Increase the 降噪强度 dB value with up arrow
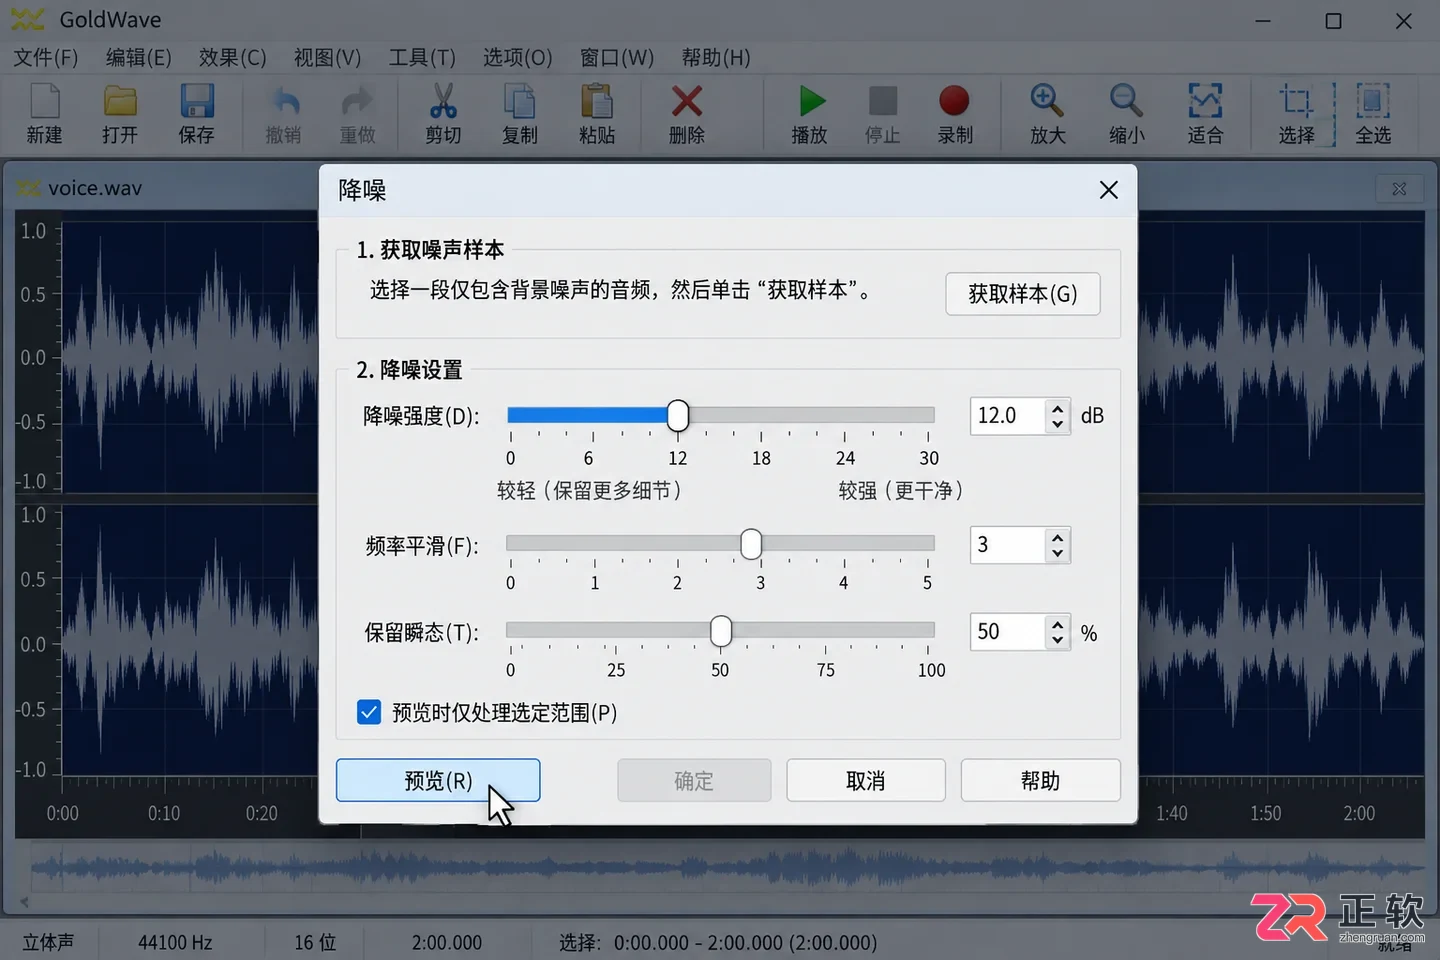 pos(1057,408)
